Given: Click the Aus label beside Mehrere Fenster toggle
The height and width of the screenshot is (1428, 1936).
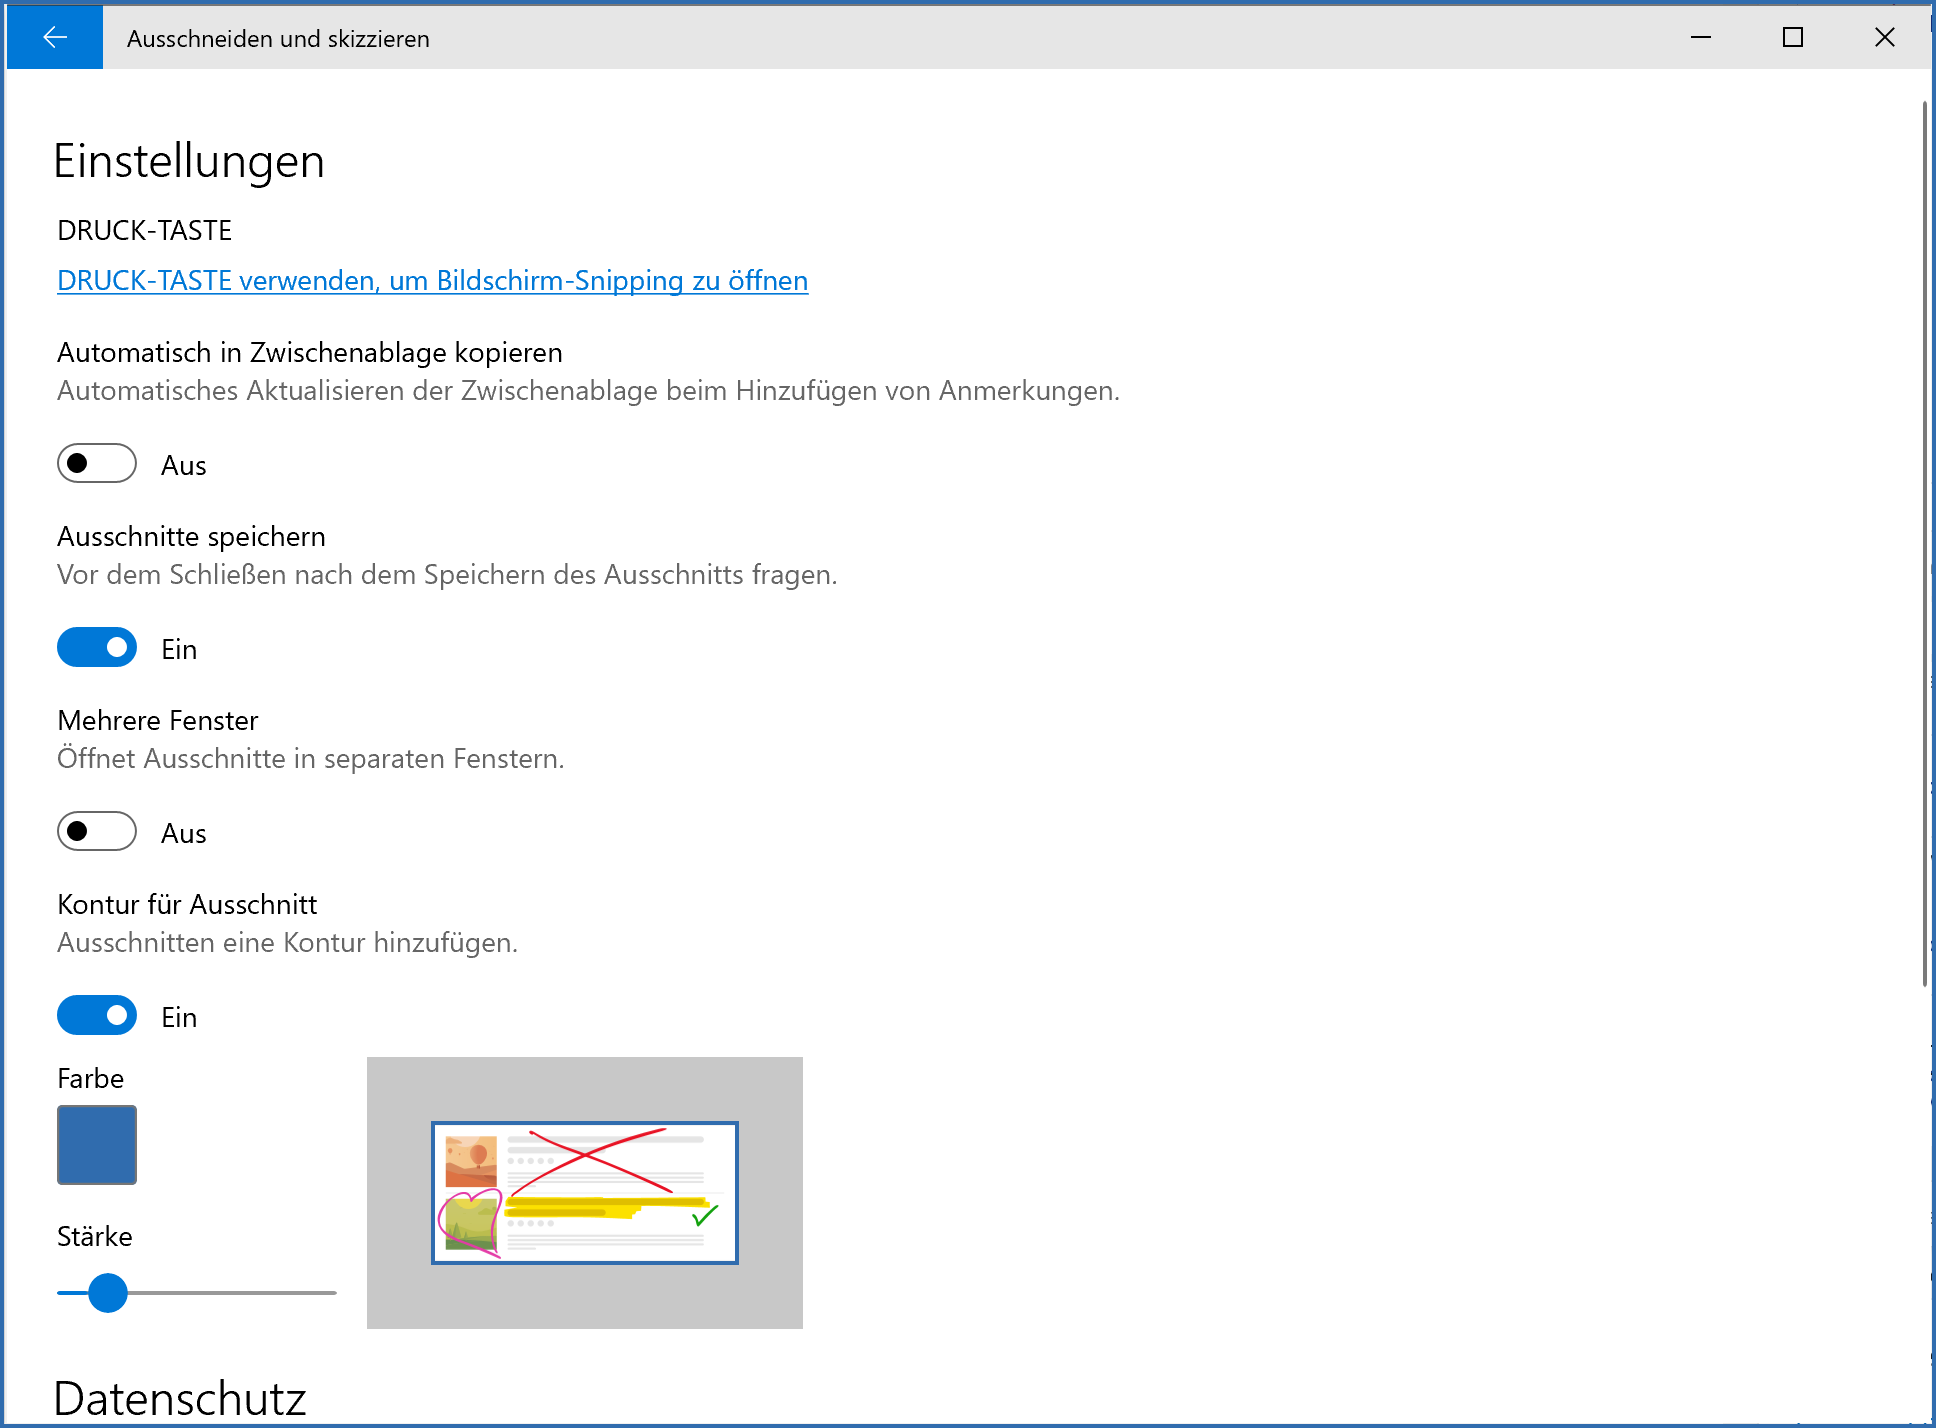Looking at the screenshot, I should tap(184, 834).
